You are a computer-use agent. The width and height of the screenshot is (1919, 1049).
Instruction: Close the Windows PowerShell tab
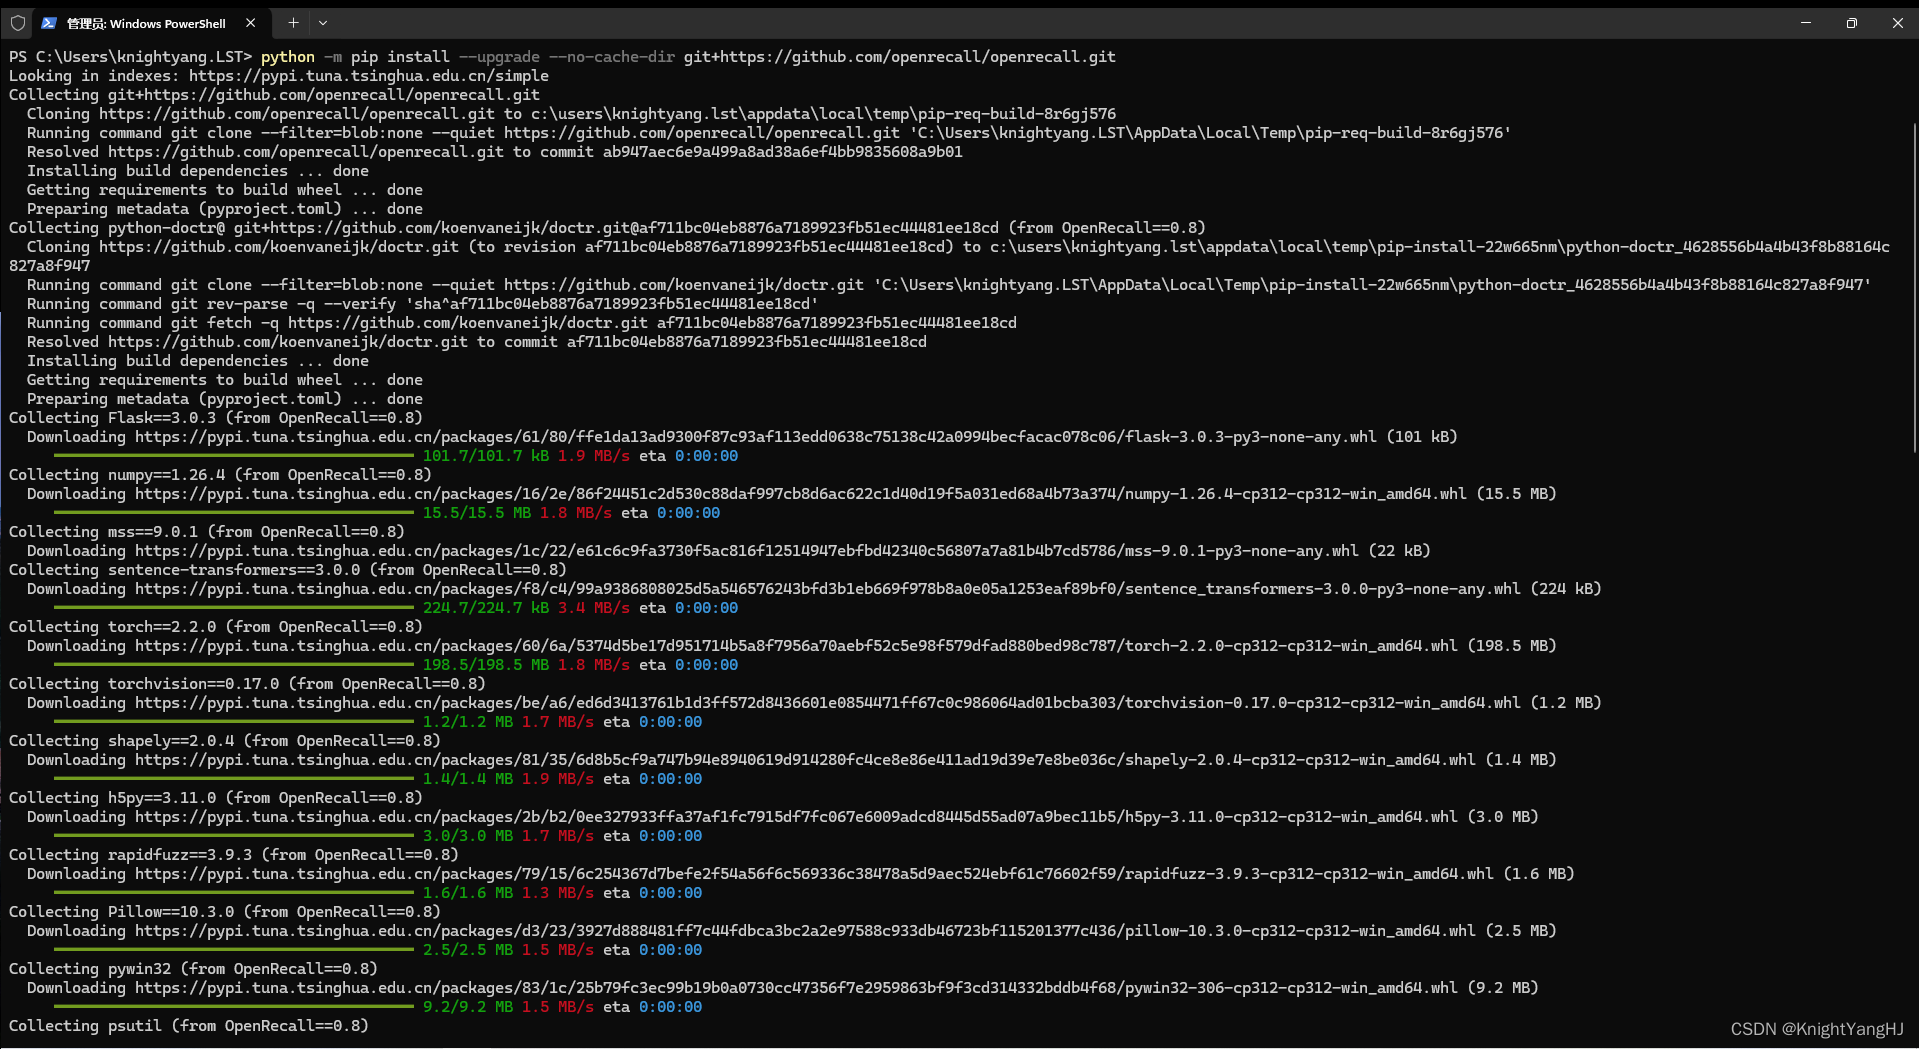coord(250,23)
